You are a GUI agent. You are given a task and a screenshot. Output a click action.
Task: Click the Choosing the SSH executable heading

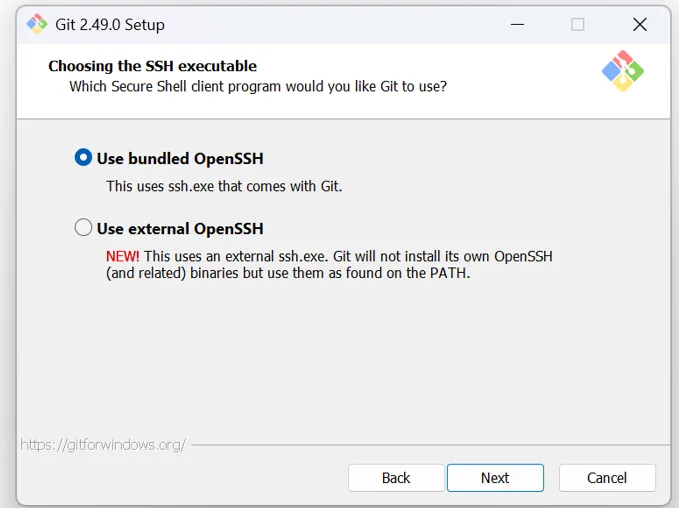pyautogui.click(x=152, y=66)
